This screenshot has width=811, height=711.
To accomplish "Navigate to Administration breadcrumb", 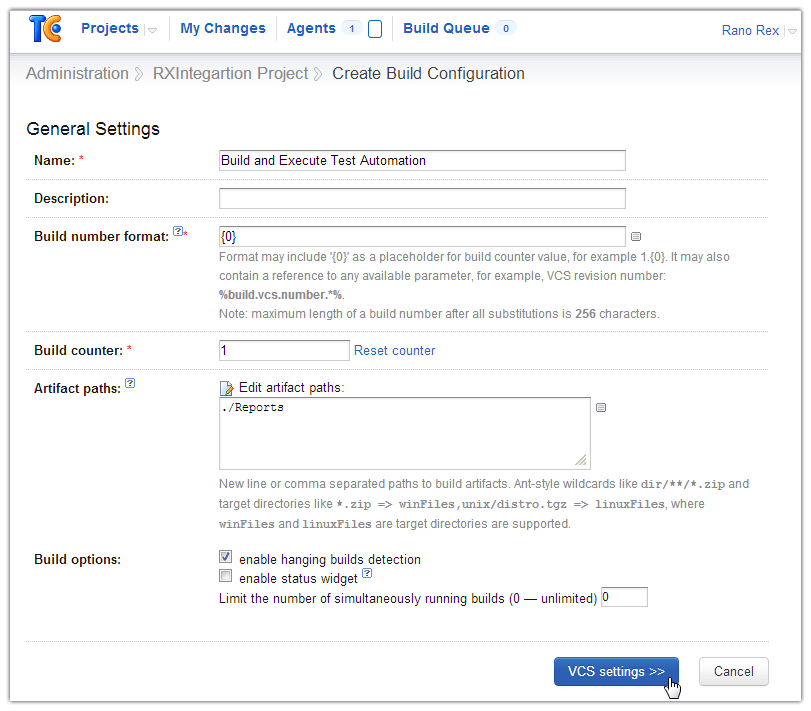I will pos(77,73).
